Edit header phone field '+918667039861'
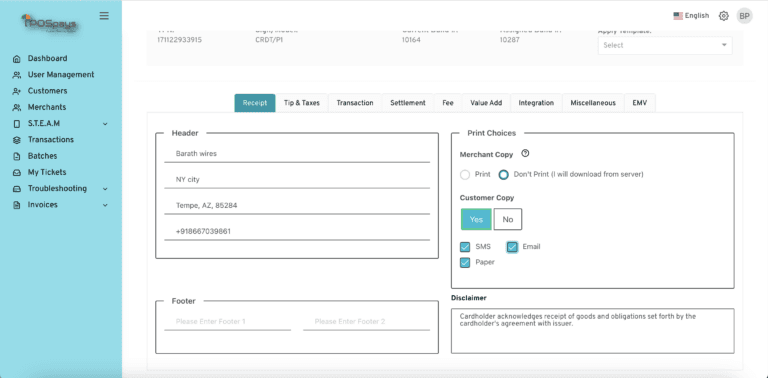768x378 pixels. [297, 232]
